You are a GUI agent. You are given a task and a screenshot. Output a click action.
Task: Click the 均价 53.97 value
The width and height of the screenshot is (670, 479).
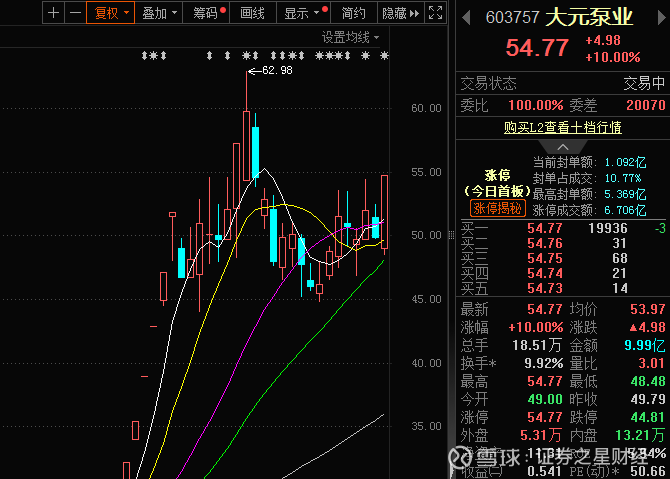pos(648,309)
